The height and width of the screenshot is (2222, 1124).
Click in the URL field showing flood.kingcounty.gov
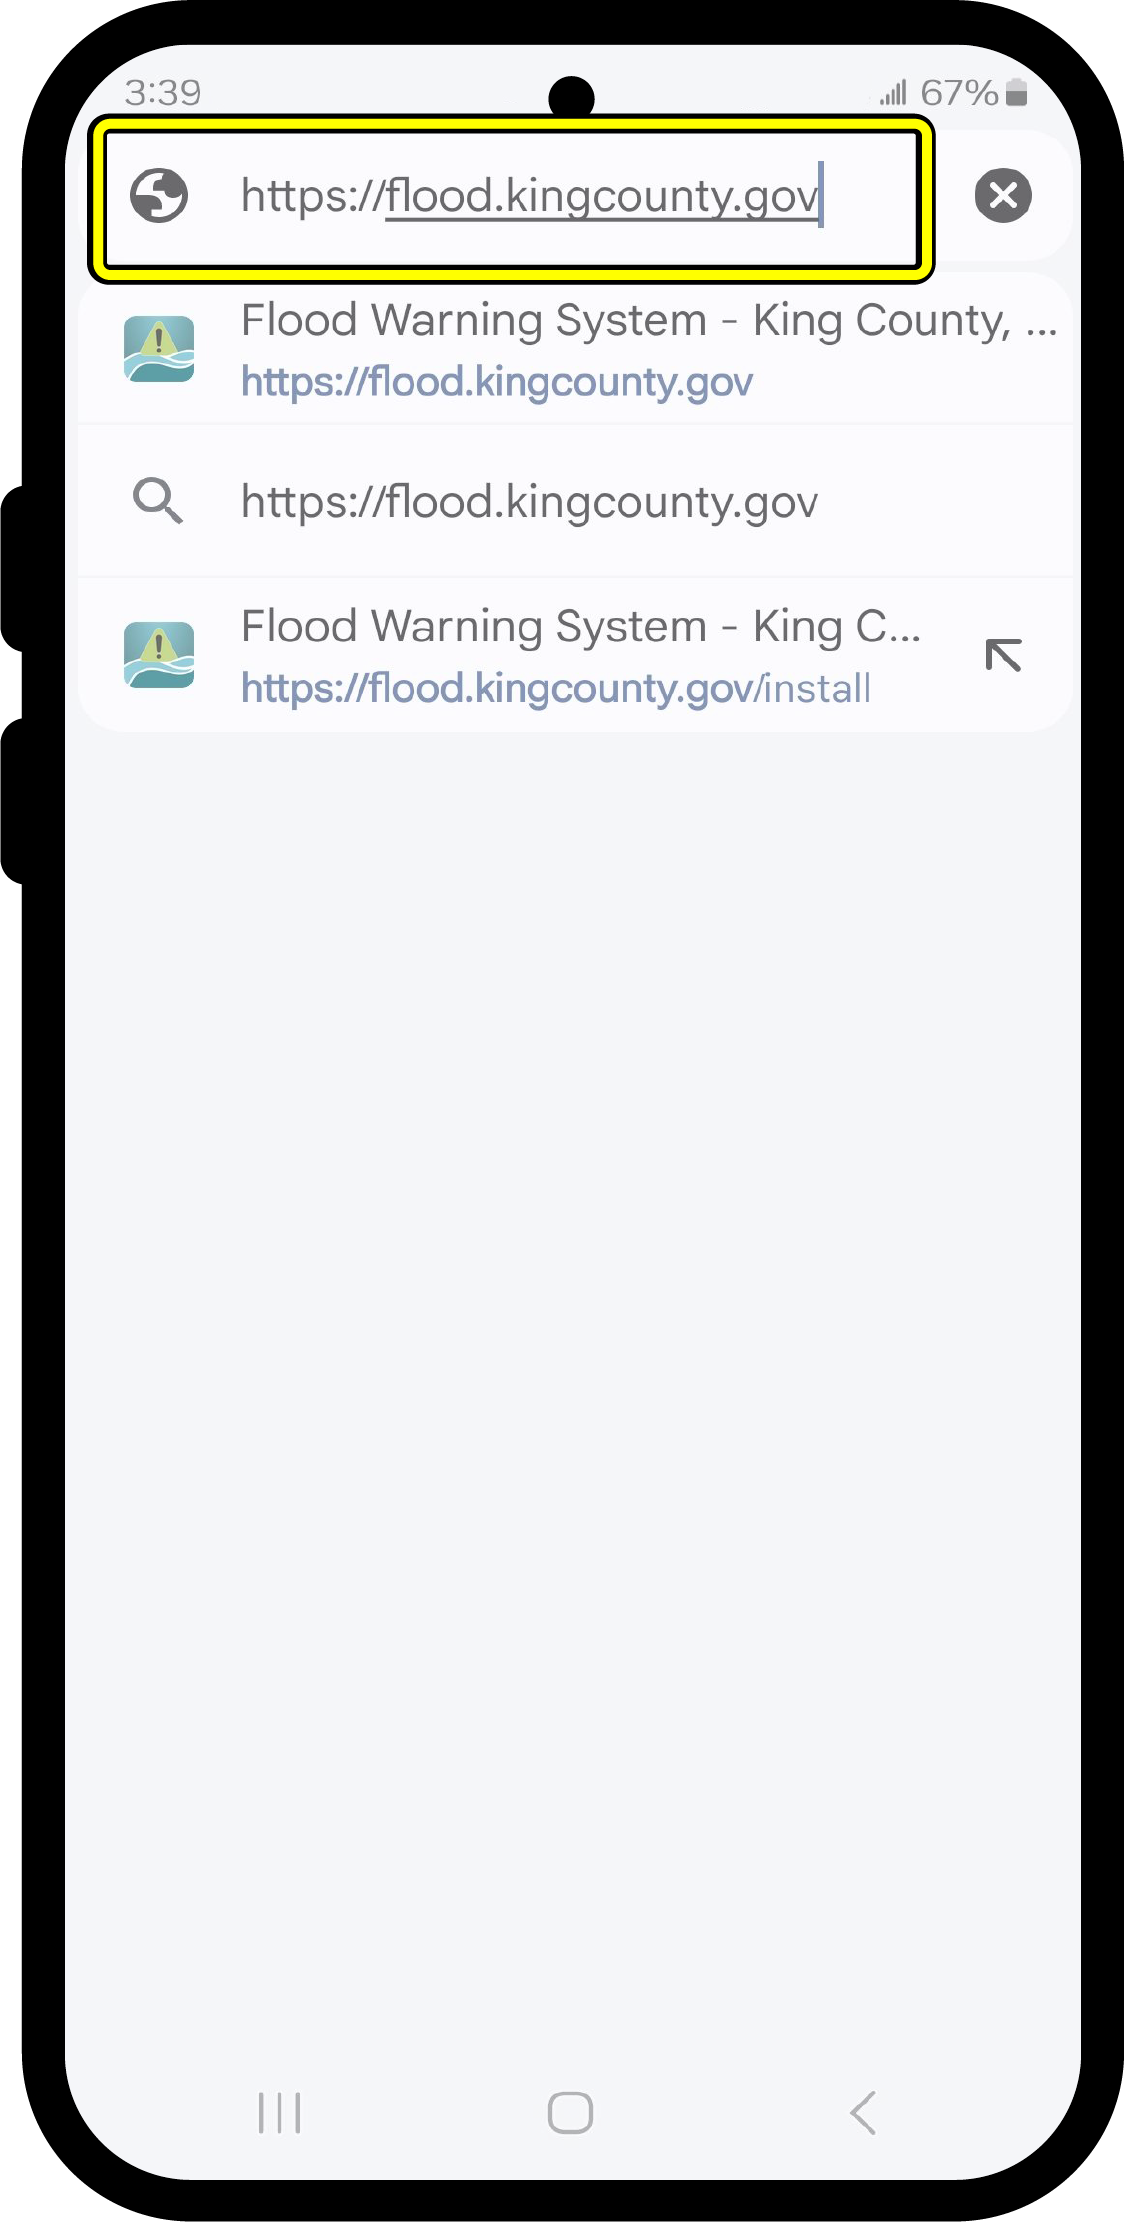(530, 196)
